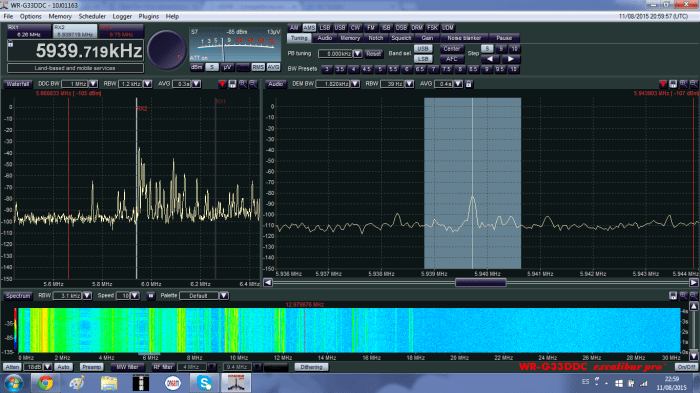The width and height of the screenshot is (700, 393).
Task: Click the save icon in DDC spectrum panel
Action: coord(232,84)
